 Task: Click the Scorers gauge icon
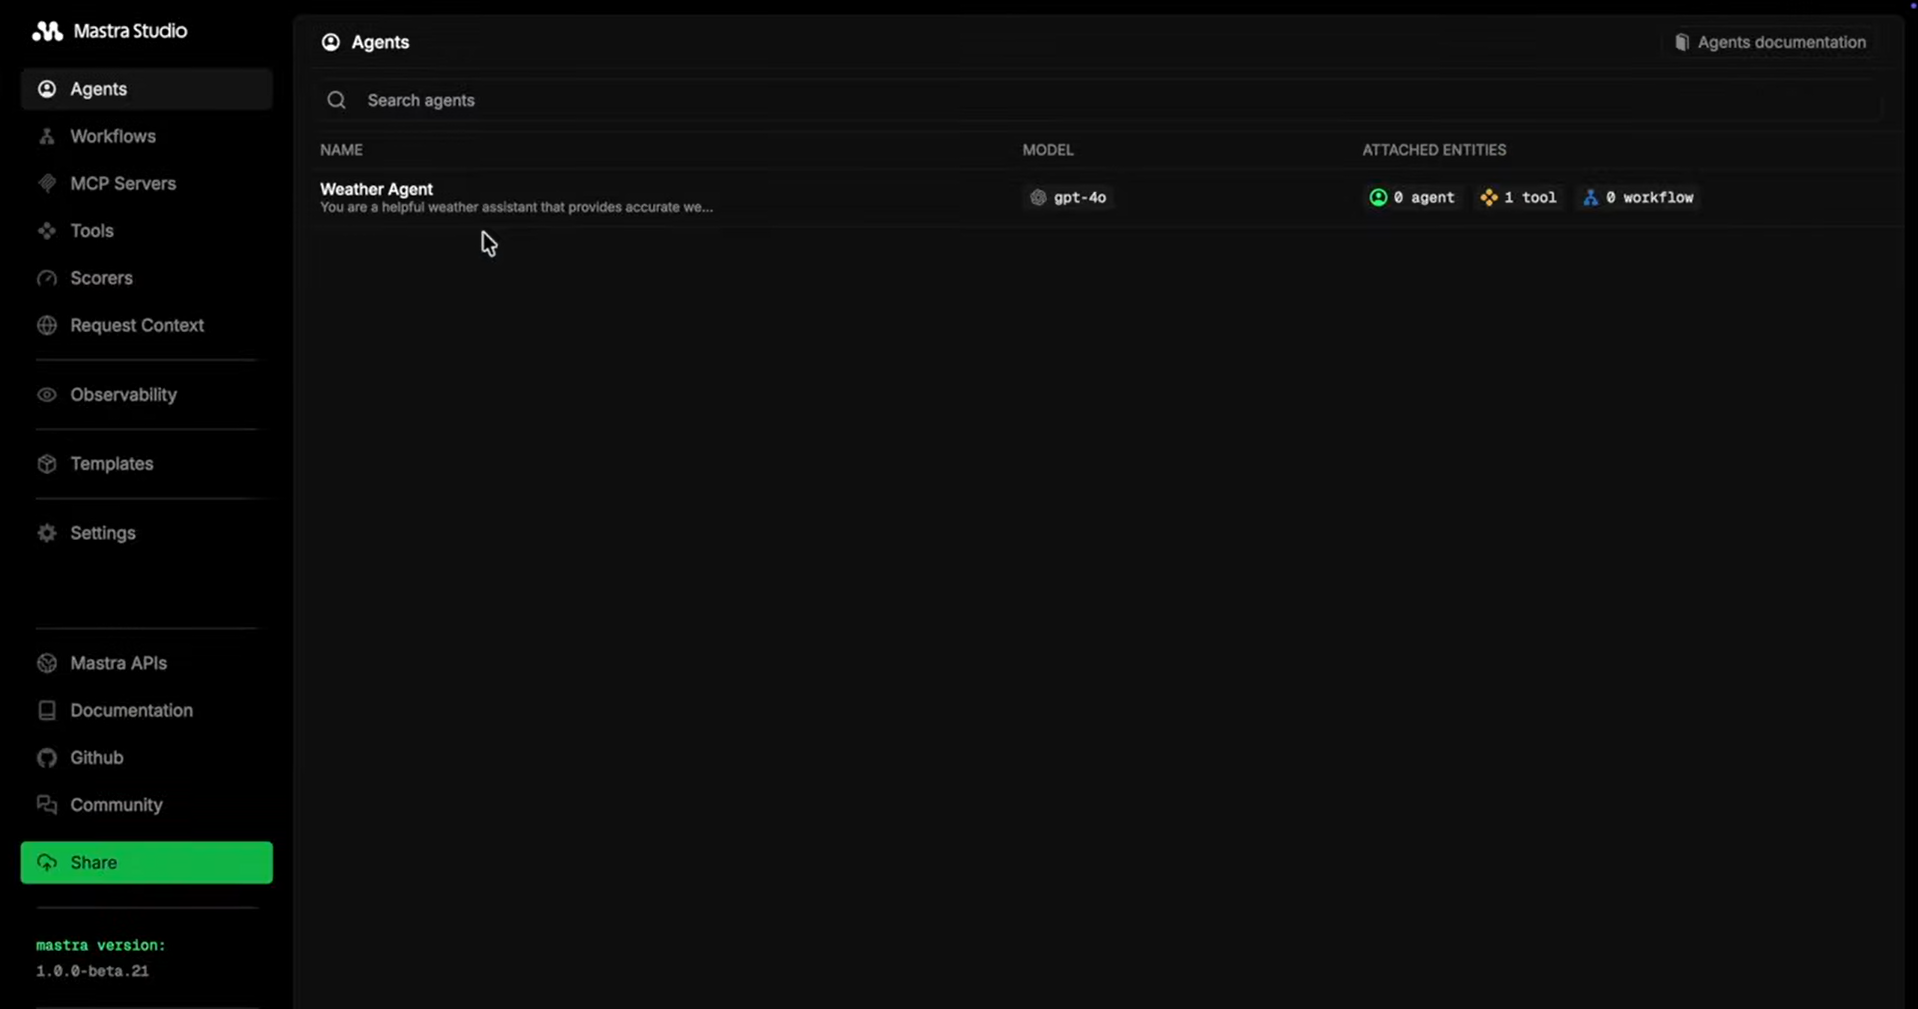point(47,278)
